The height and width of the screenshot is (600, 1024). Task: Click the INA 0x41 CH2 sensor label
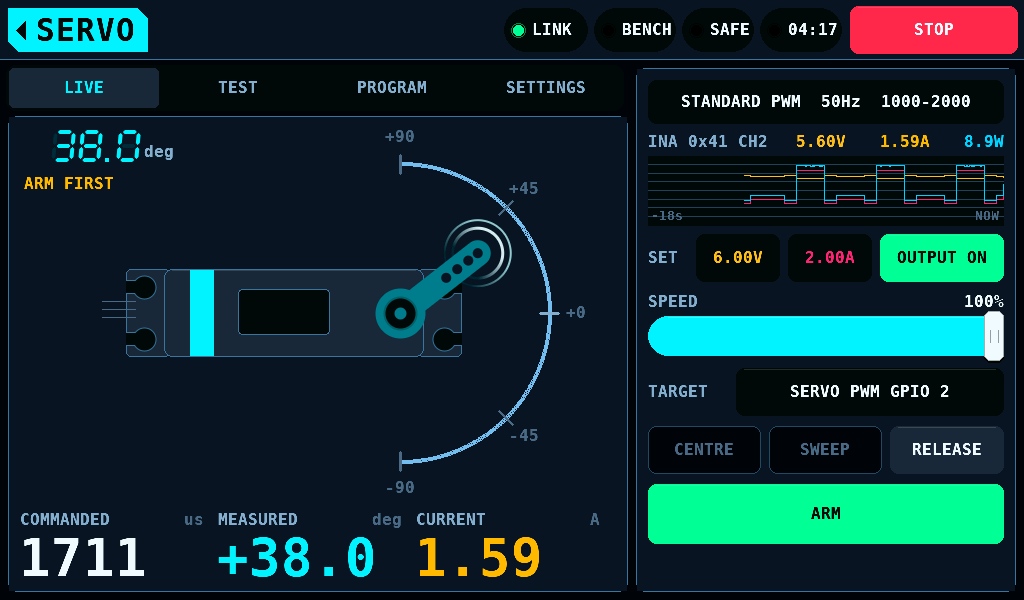[x=707, y=142]
